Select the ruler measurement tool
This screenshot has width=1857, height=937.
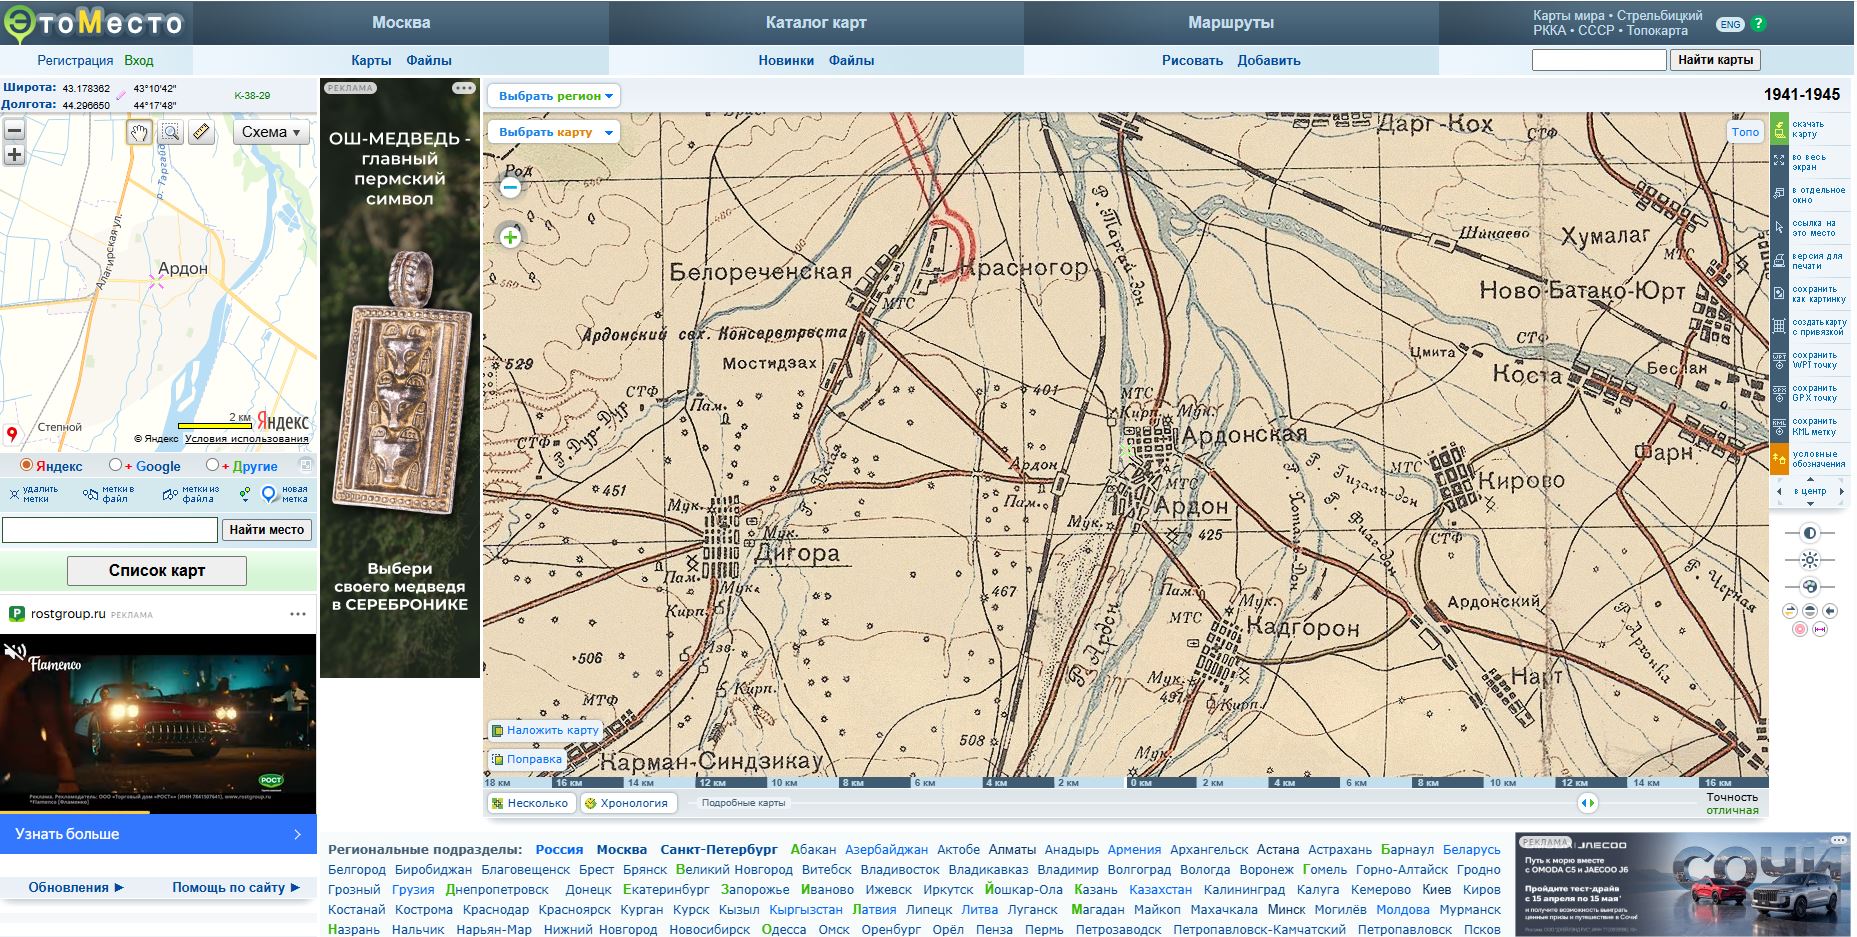click(202, 132)
